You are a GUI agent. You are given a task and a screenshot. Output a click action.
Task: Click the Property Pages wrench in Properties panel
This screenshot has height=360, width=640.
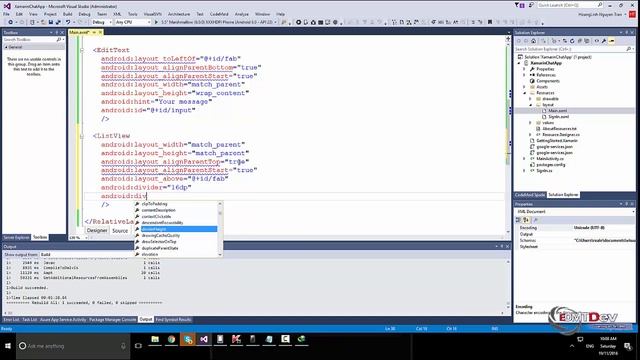536,220
